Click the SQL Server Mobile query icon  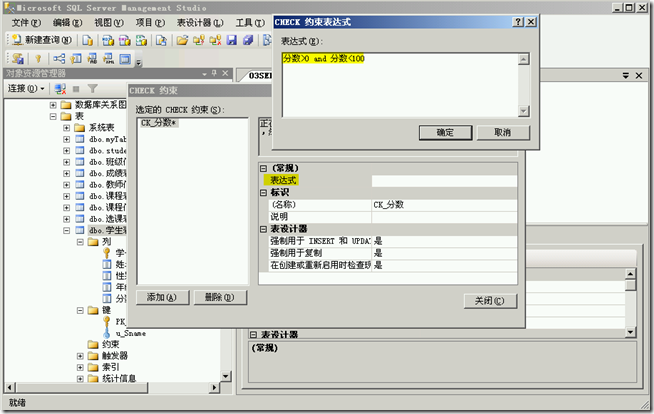coord(161,40)
